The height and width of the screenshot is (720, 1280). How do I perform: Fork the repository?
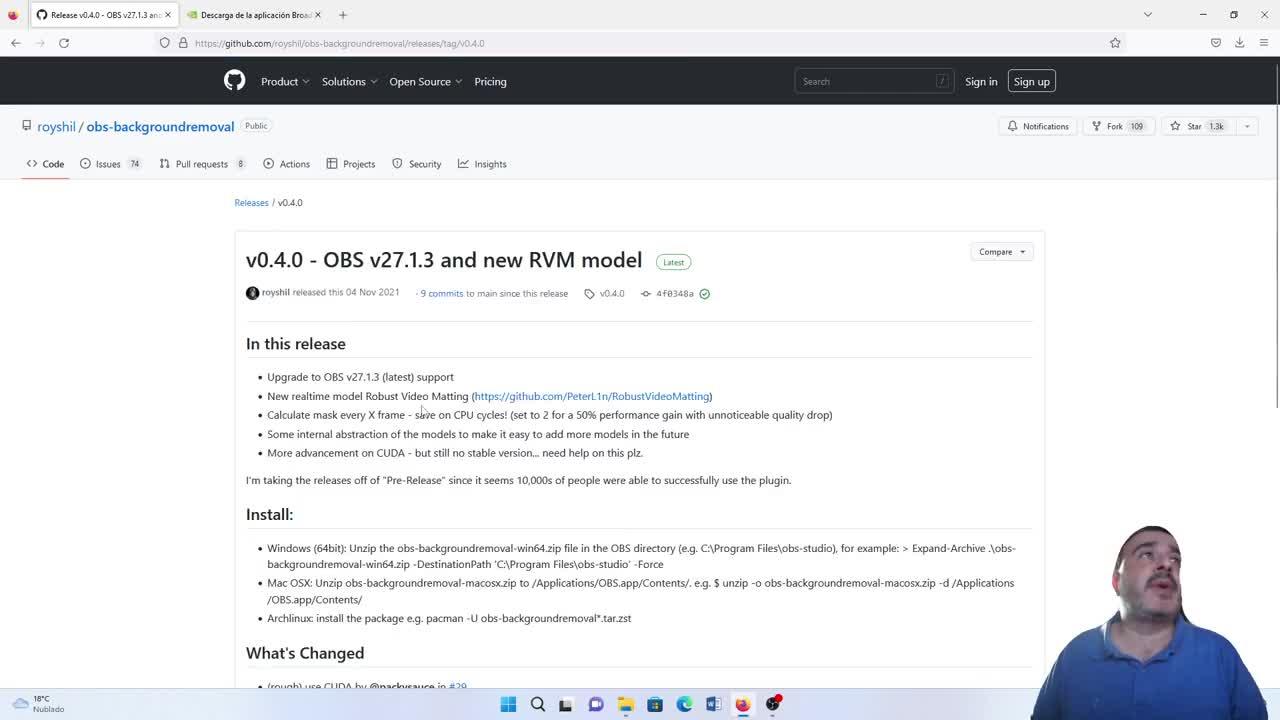[x=1117, y=126]
